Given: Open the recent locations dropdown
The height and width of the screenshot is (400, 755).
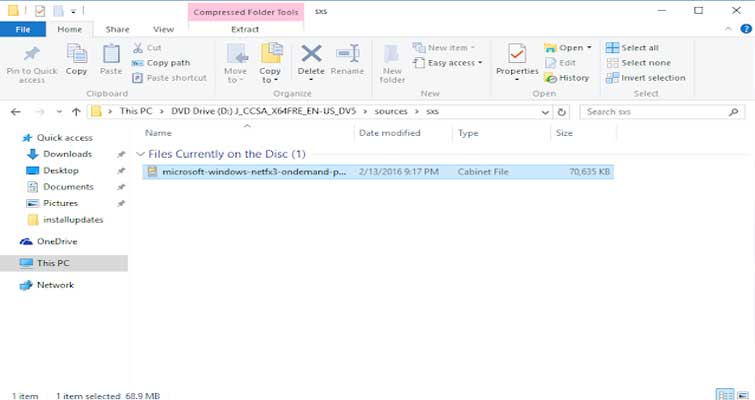Looking at the screenshot, I should (59, 112).
